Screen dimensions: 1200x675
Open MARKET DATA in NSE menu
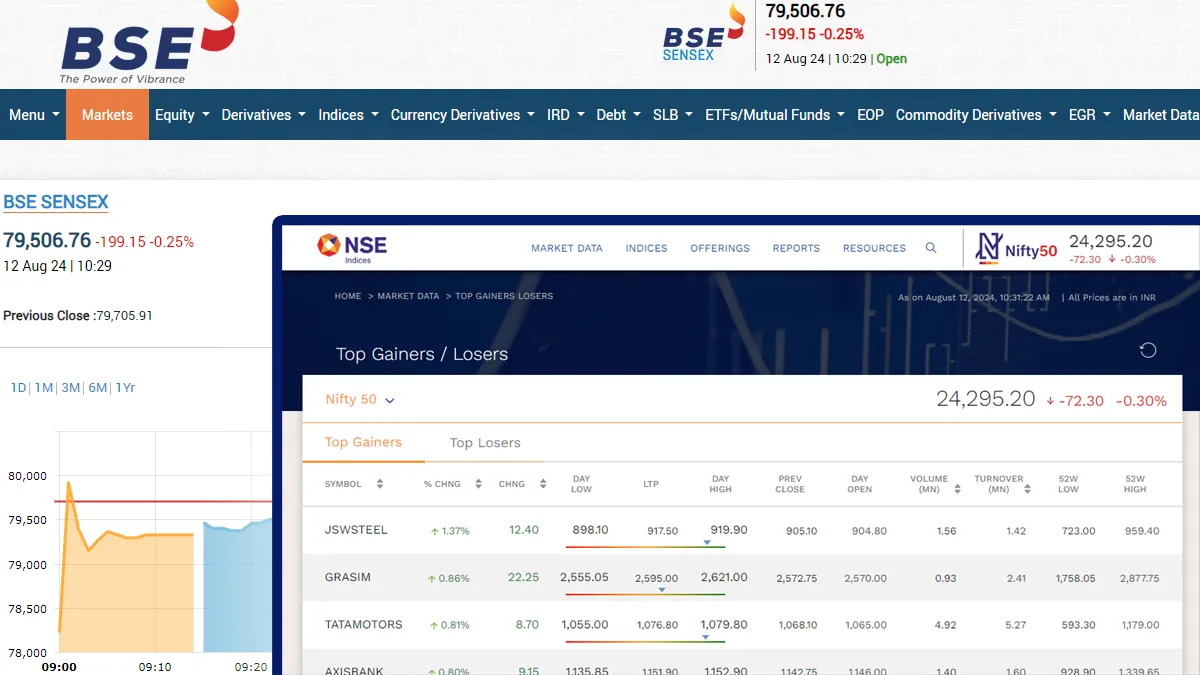pos(567,248)
